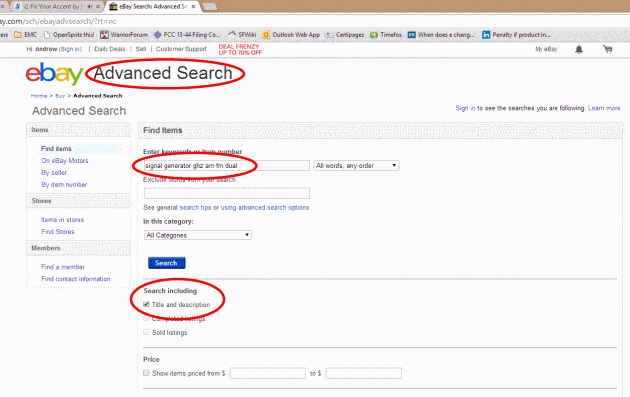Open the notifications bell icon
The image size is (630, 397).
(579, 49)
